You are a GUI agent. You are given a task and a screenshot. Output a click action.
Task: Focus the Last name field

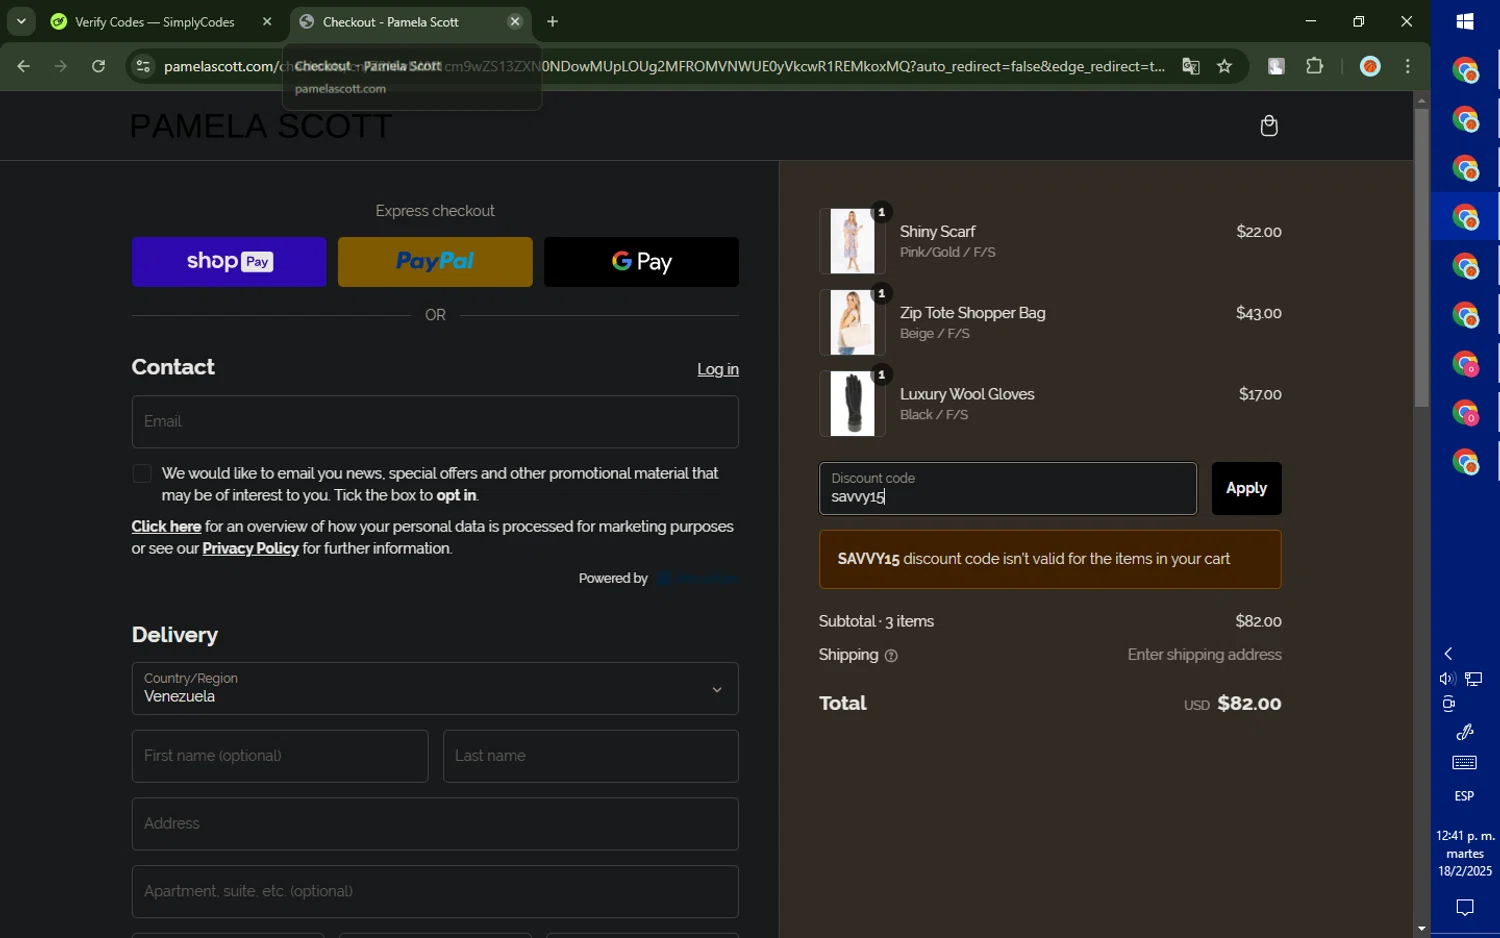[x=591, y=756]
